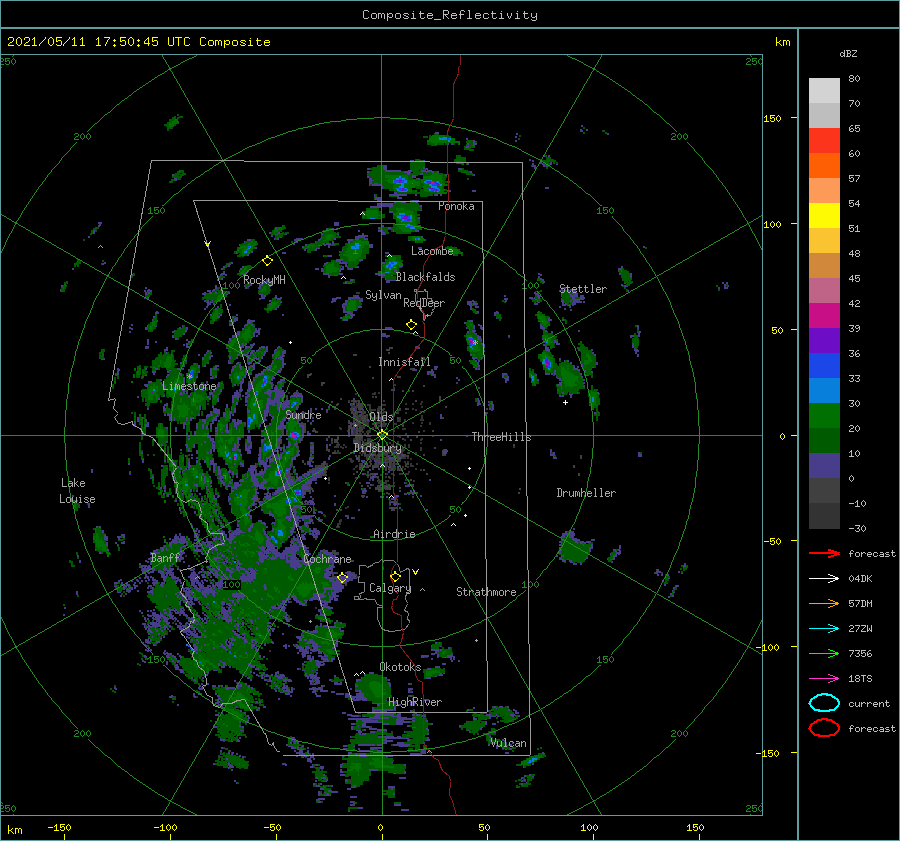The image size is (900, 841).
Task: Click the green 7356 arrow legend icon
Action: (x=824, y=653)
